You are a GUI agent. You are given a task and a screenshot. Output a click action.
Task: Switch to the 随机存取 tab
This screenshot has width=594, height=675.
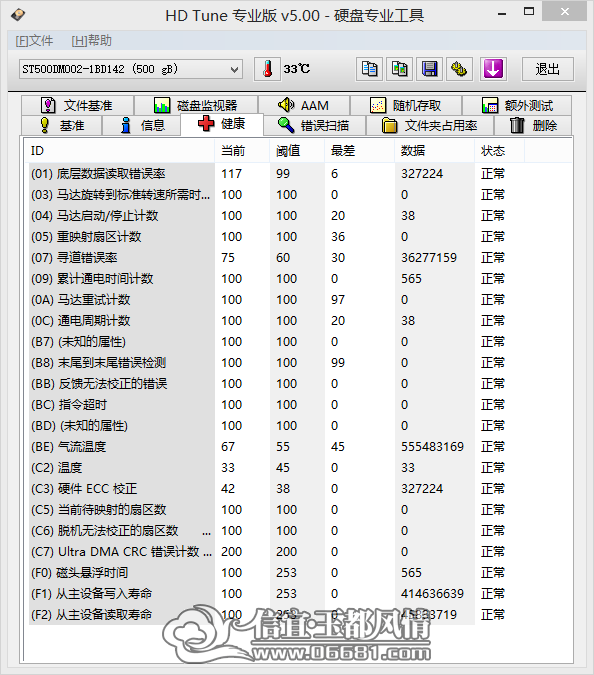coord(406,105)
